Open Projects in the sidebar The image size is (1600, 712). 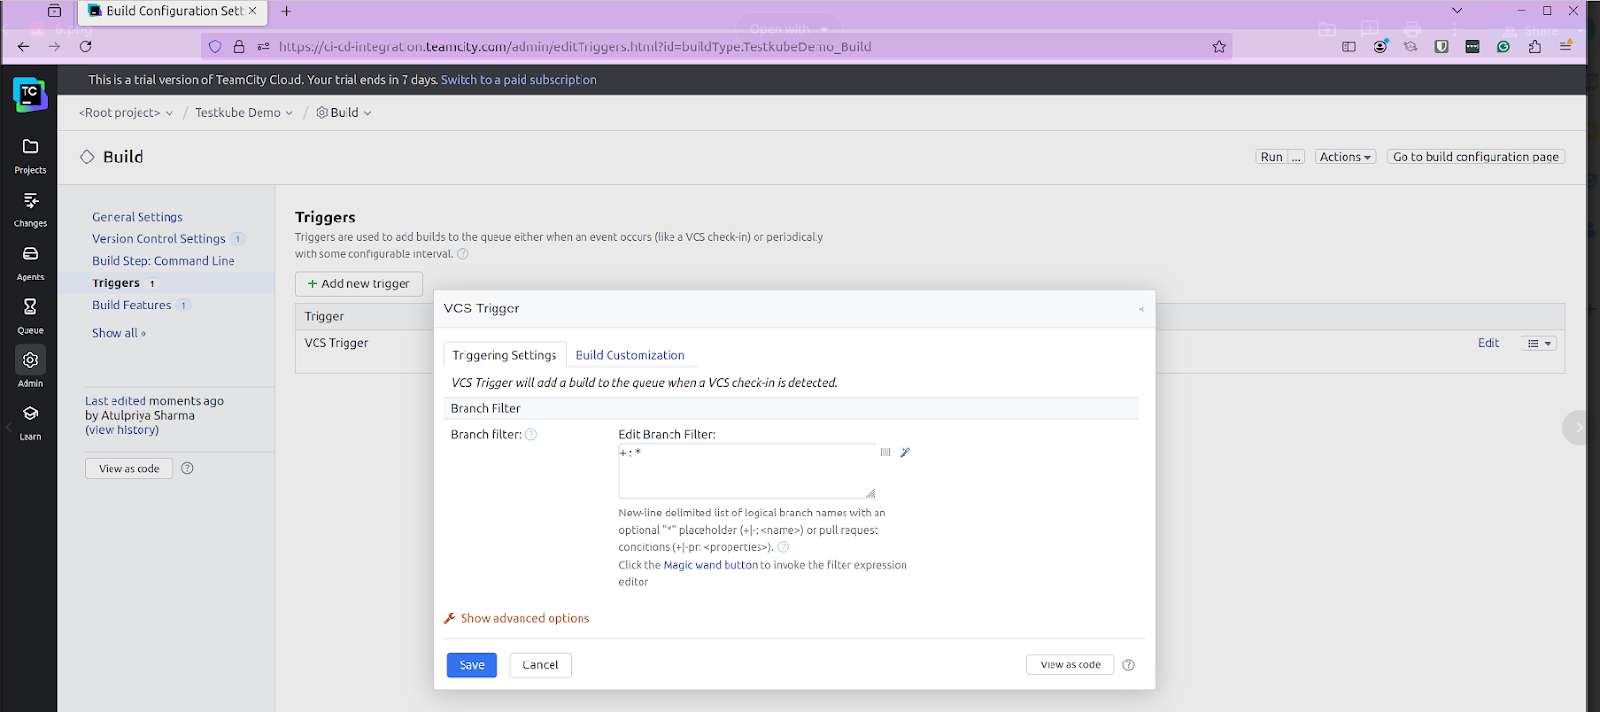pos(30,156)
